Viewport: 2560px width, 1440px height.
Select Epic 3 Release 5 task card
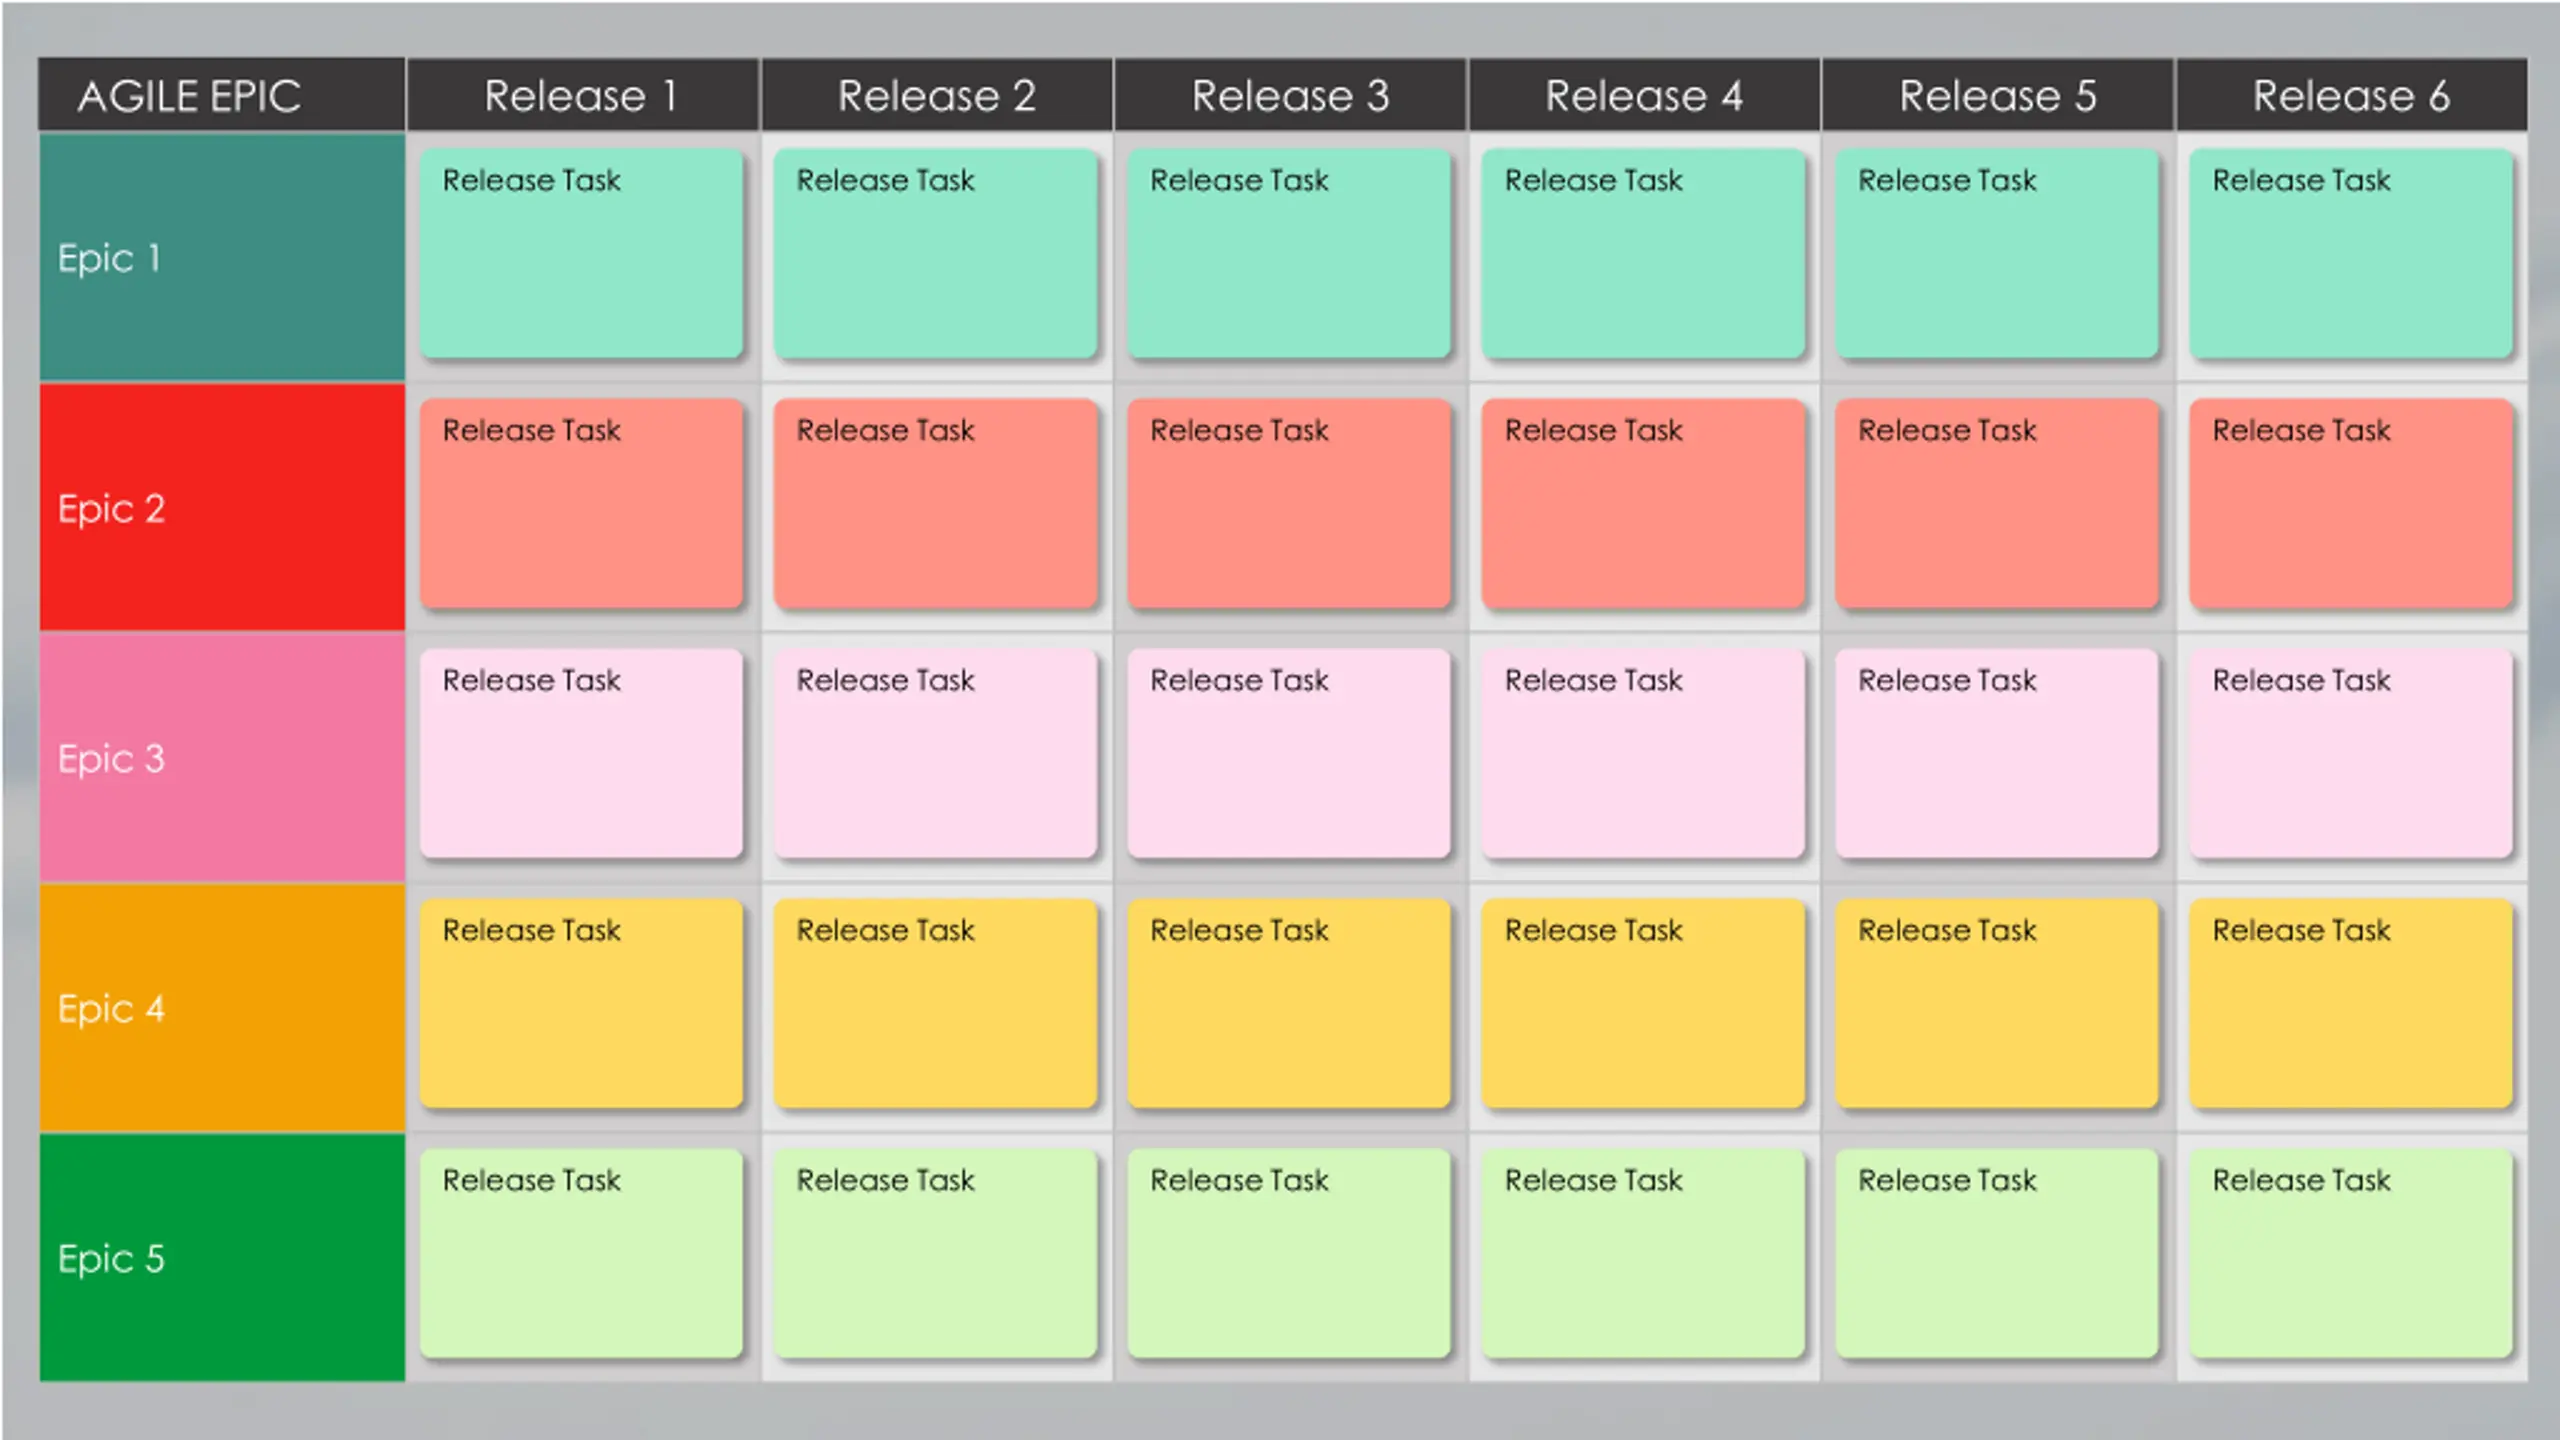coord(1997,754)
